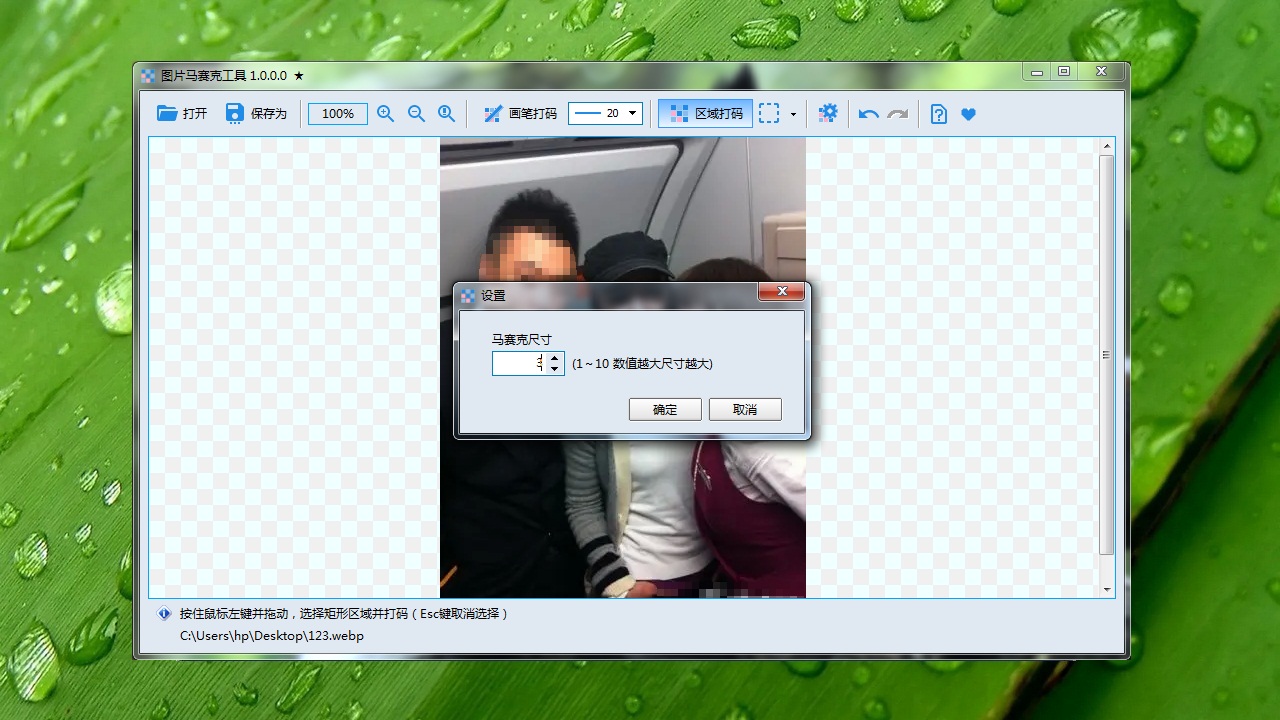Open an image file
This screenshot has width=1280, height=720.
point(181,113)
